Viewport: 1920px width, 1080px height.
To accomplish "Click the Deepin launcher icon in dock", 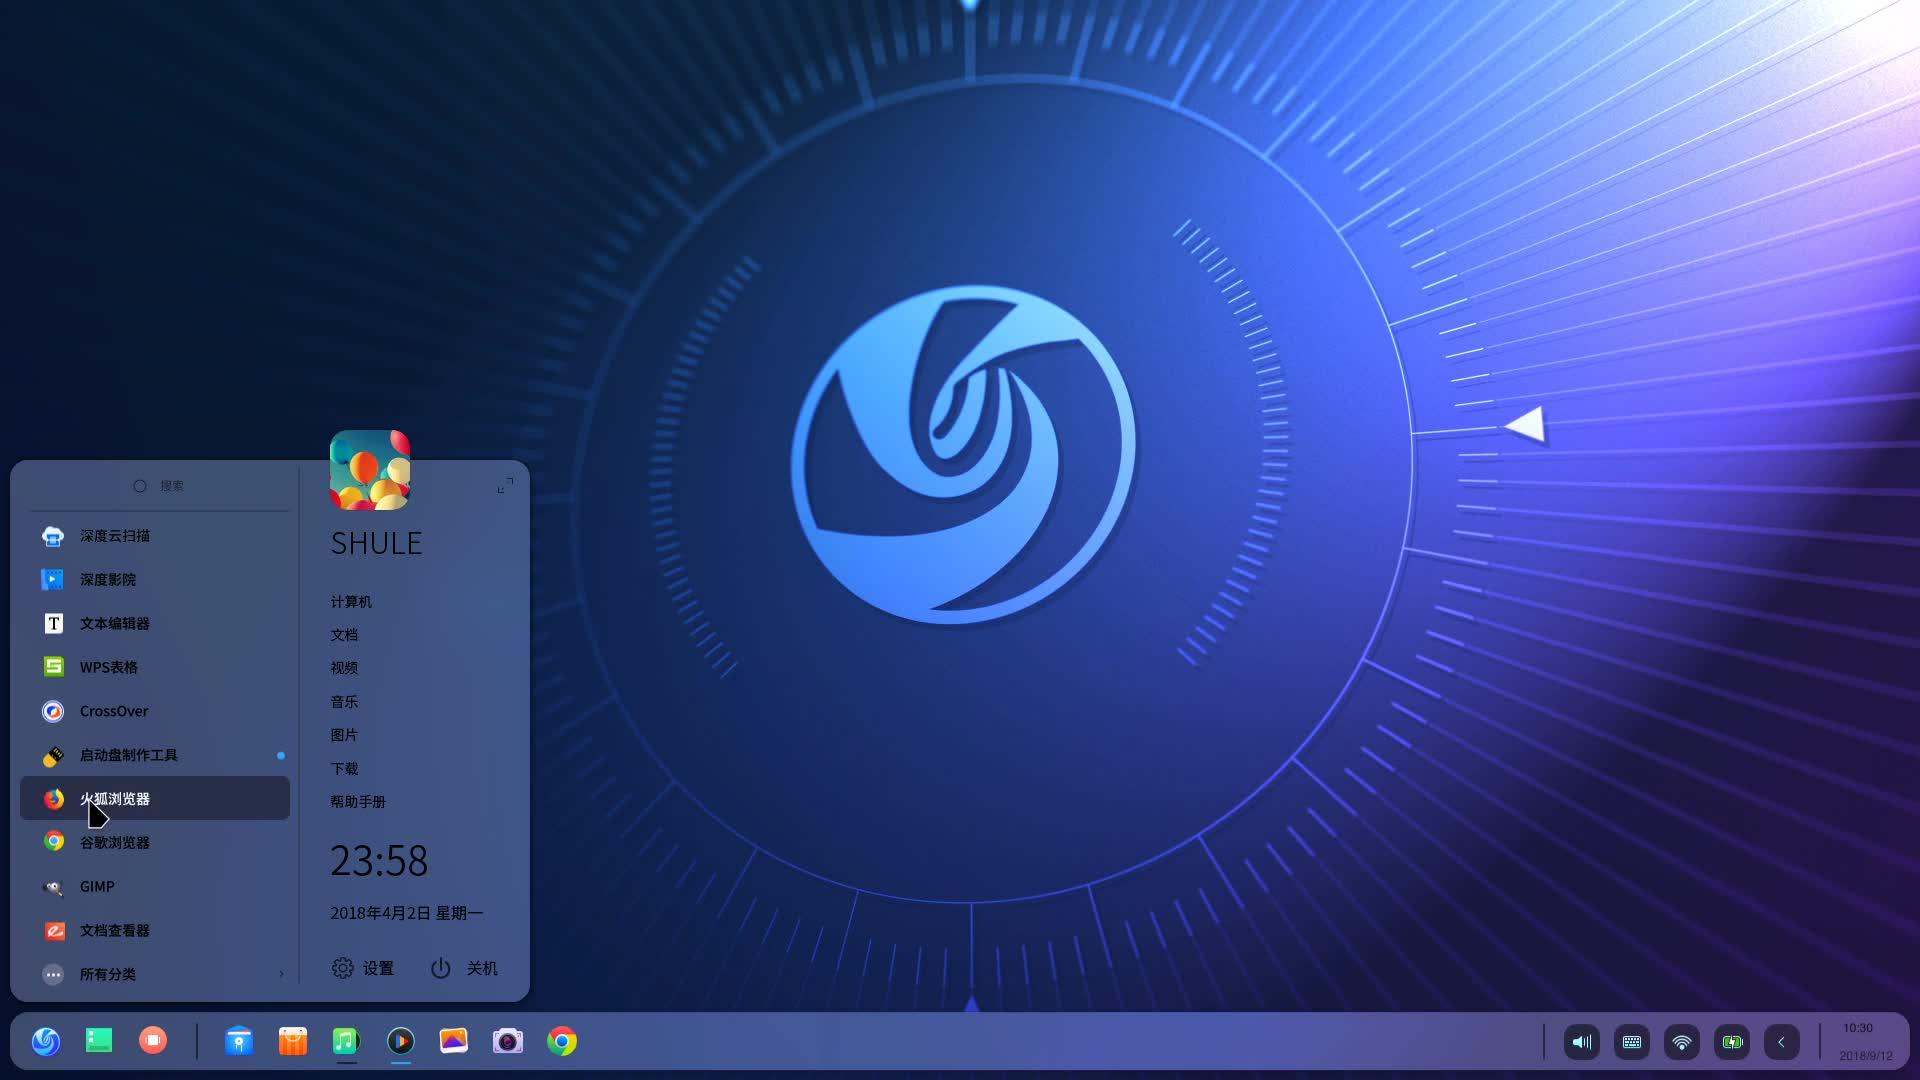I will (46, 1041).
